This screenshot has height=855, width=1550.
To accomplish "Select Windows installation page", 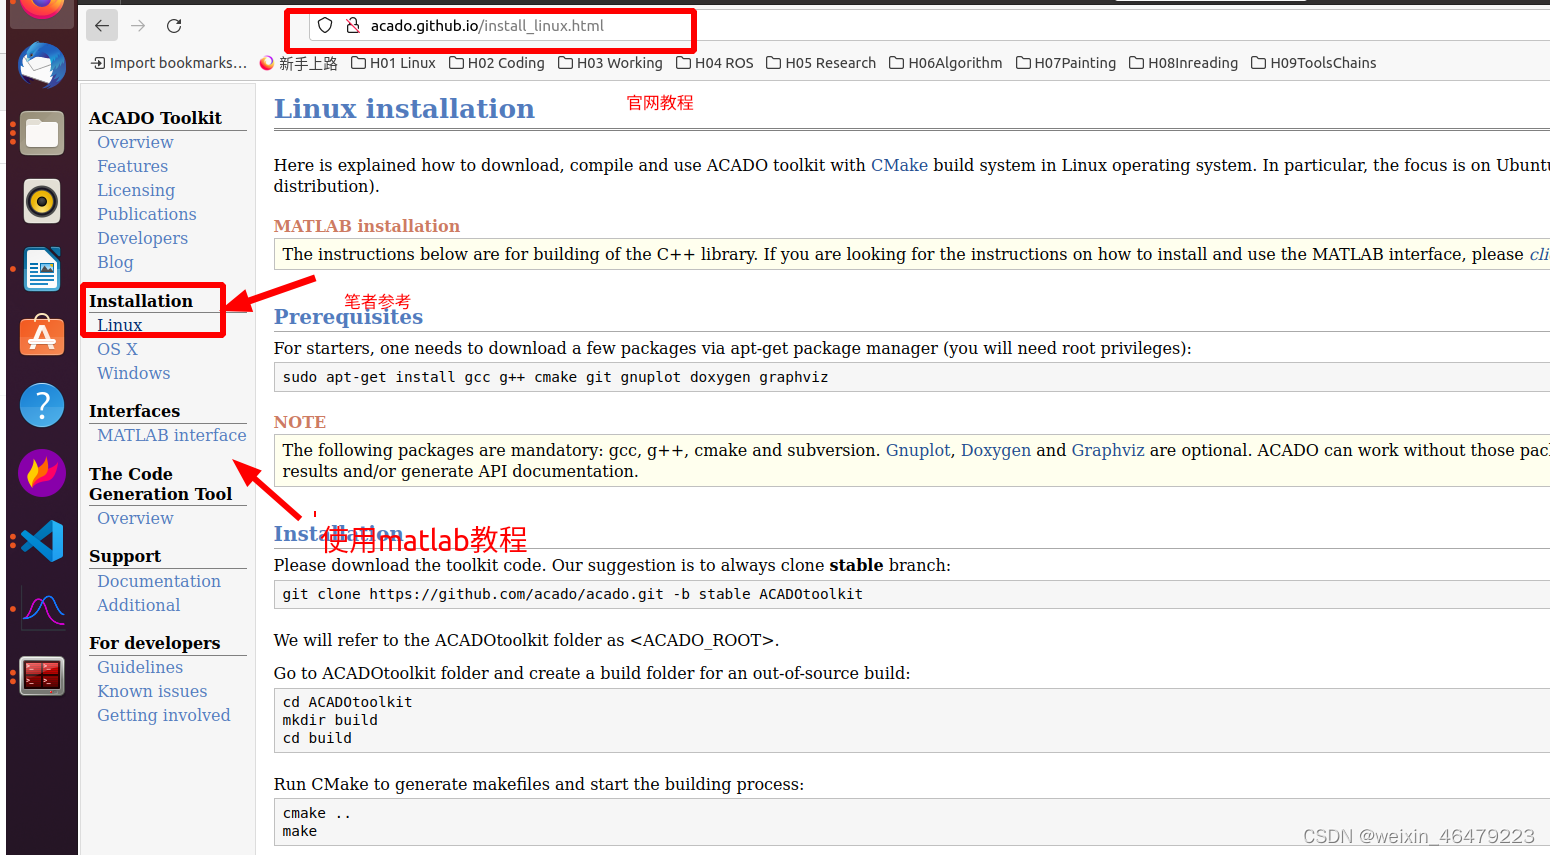I will (133, 373).
